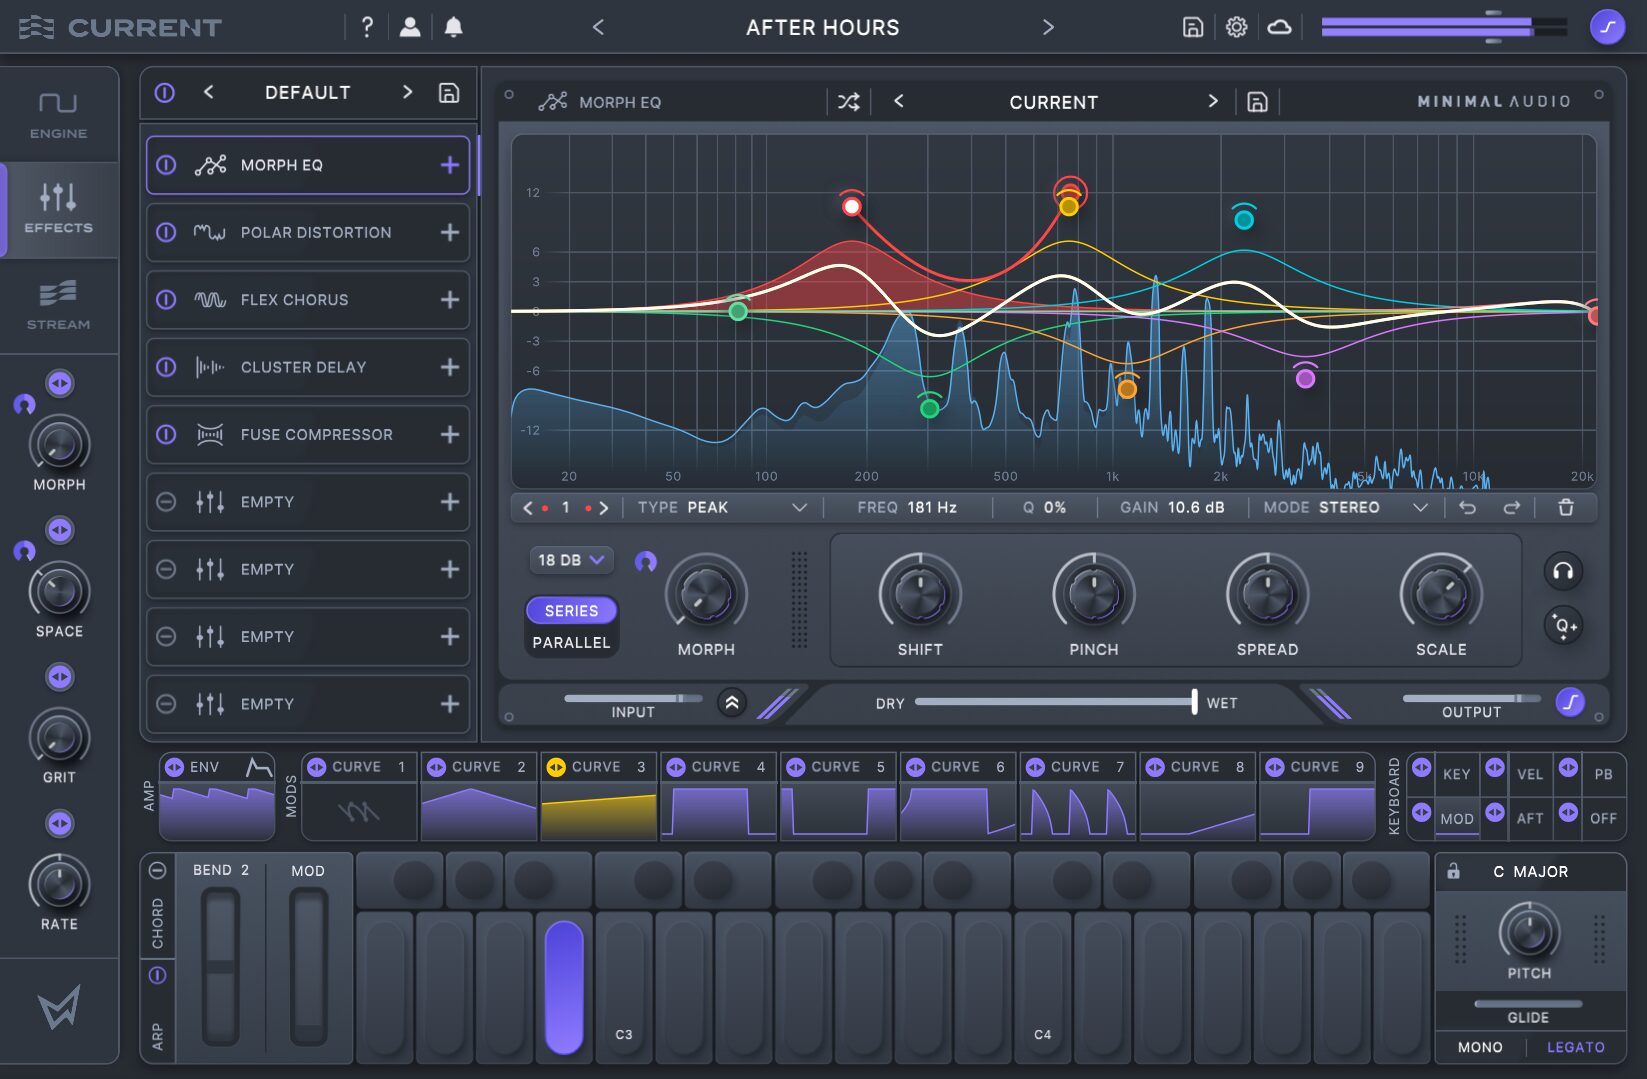Go to previous global preset before After Hours
Image resolution: width=1647 pixels, height=1079 pixels.
click(x=598, y=27)
